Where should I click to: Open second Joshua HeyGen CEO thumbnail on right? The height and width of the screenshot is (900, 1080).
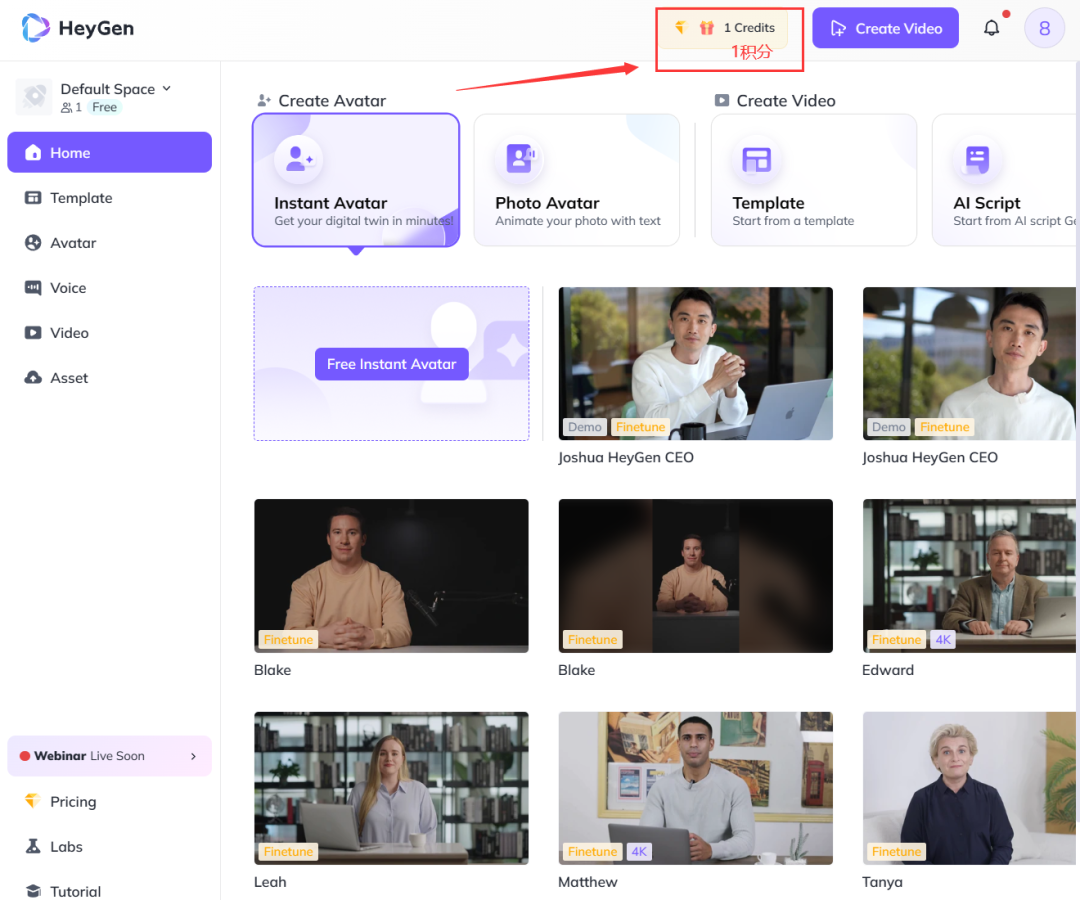coord(969,364)
